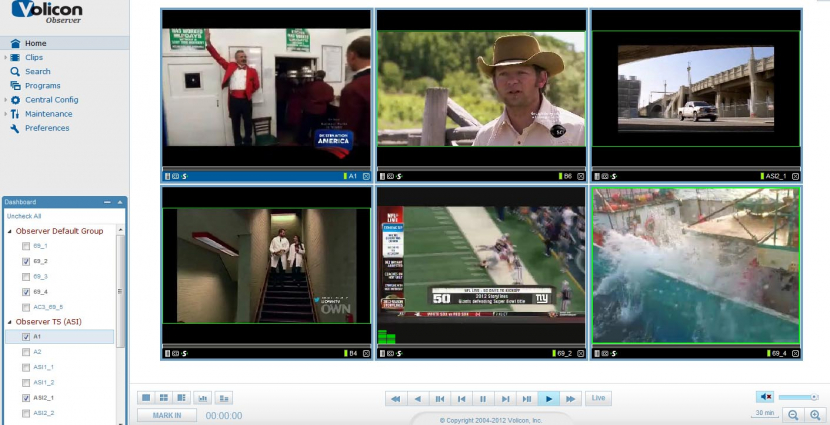Click fast forward button
The height and width of the screenshot is (425, 830).
coord(571,399)
